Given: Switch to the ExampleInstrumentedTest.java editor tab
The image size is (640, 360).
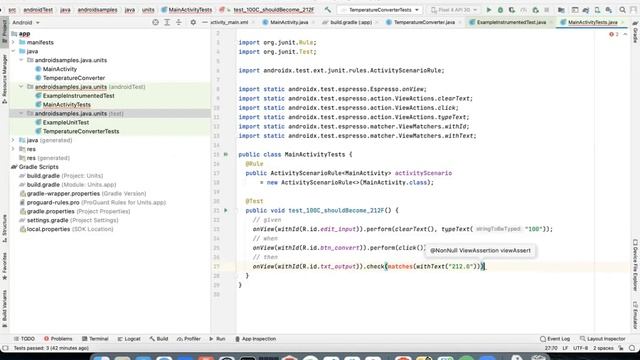Looking at the screenshot, I should pos(511,22).
